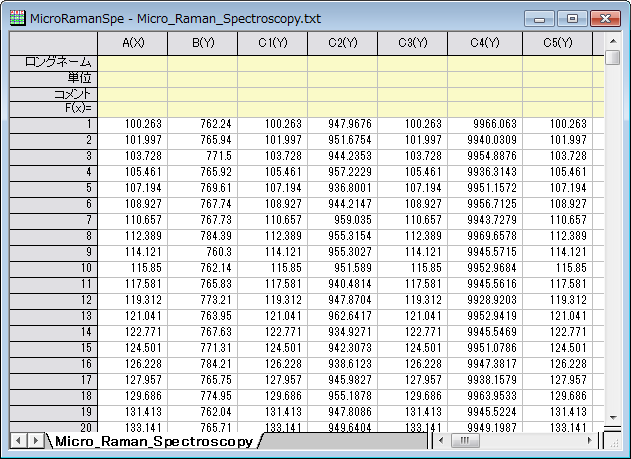Click vertical scrollbar up arrow

tap(613, 41)
